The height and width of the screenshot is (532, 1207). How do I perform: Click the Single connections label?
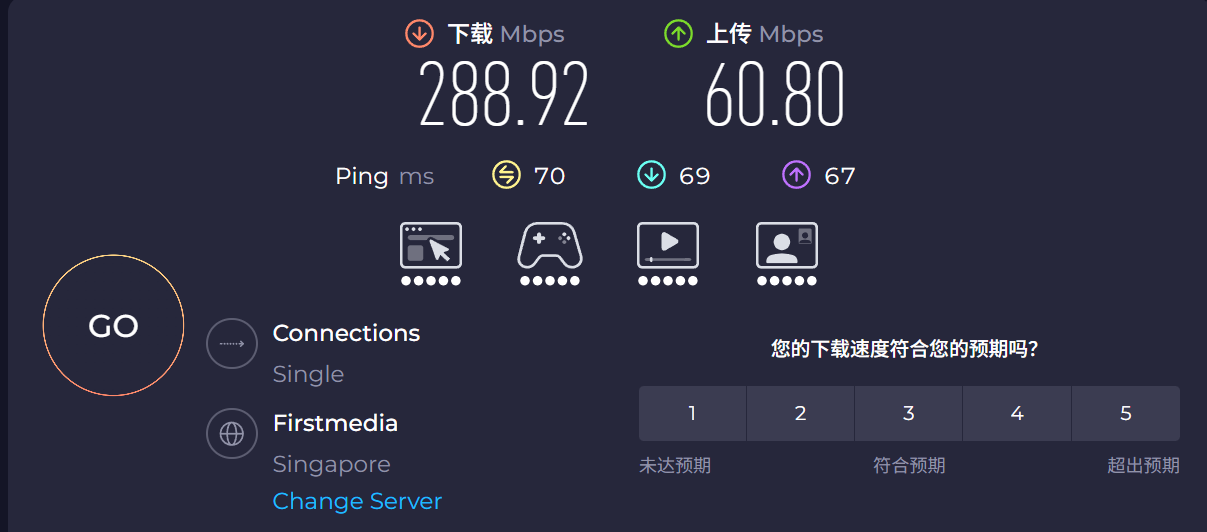(308, 374)
